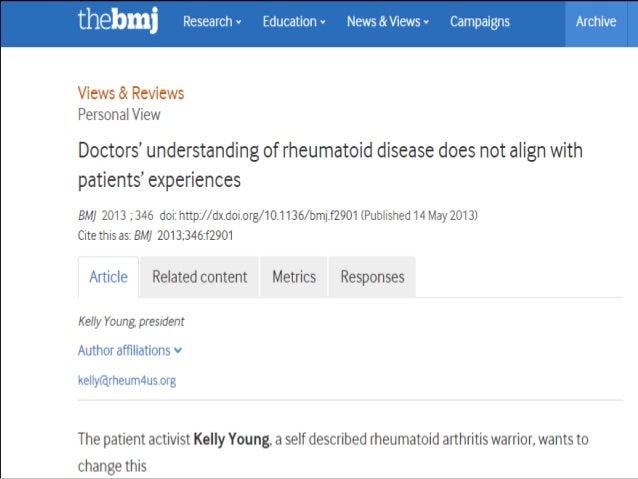The width and height of the screenshot is (638, 479).
Task: Switch to Related content tab
Action: 199,277
